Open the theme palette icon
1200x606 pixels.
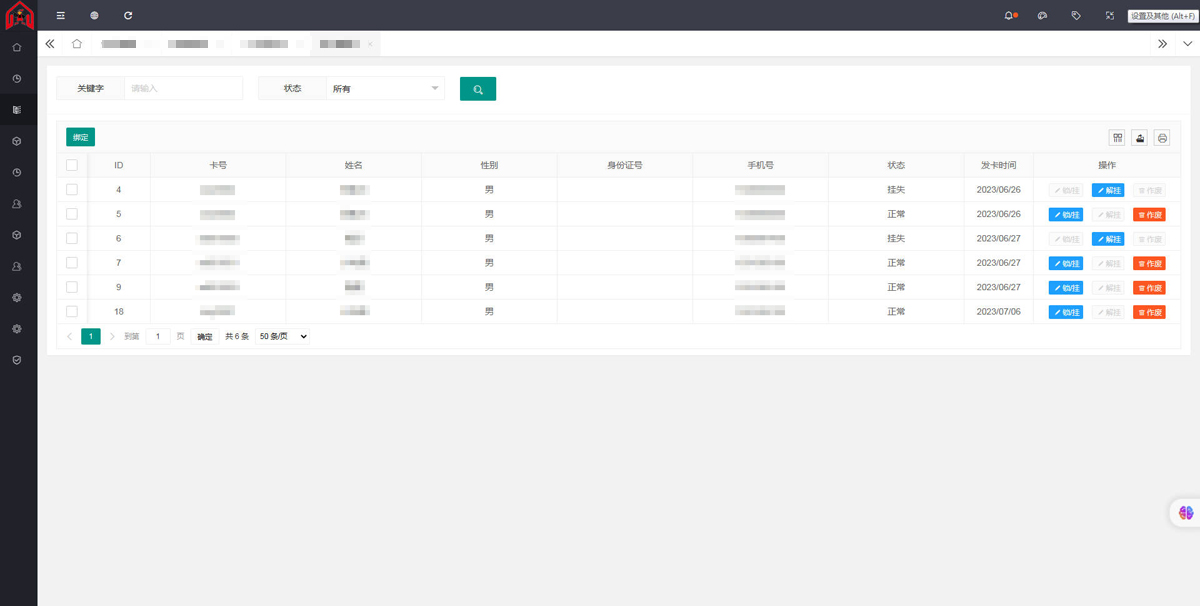coord(1042,16)
